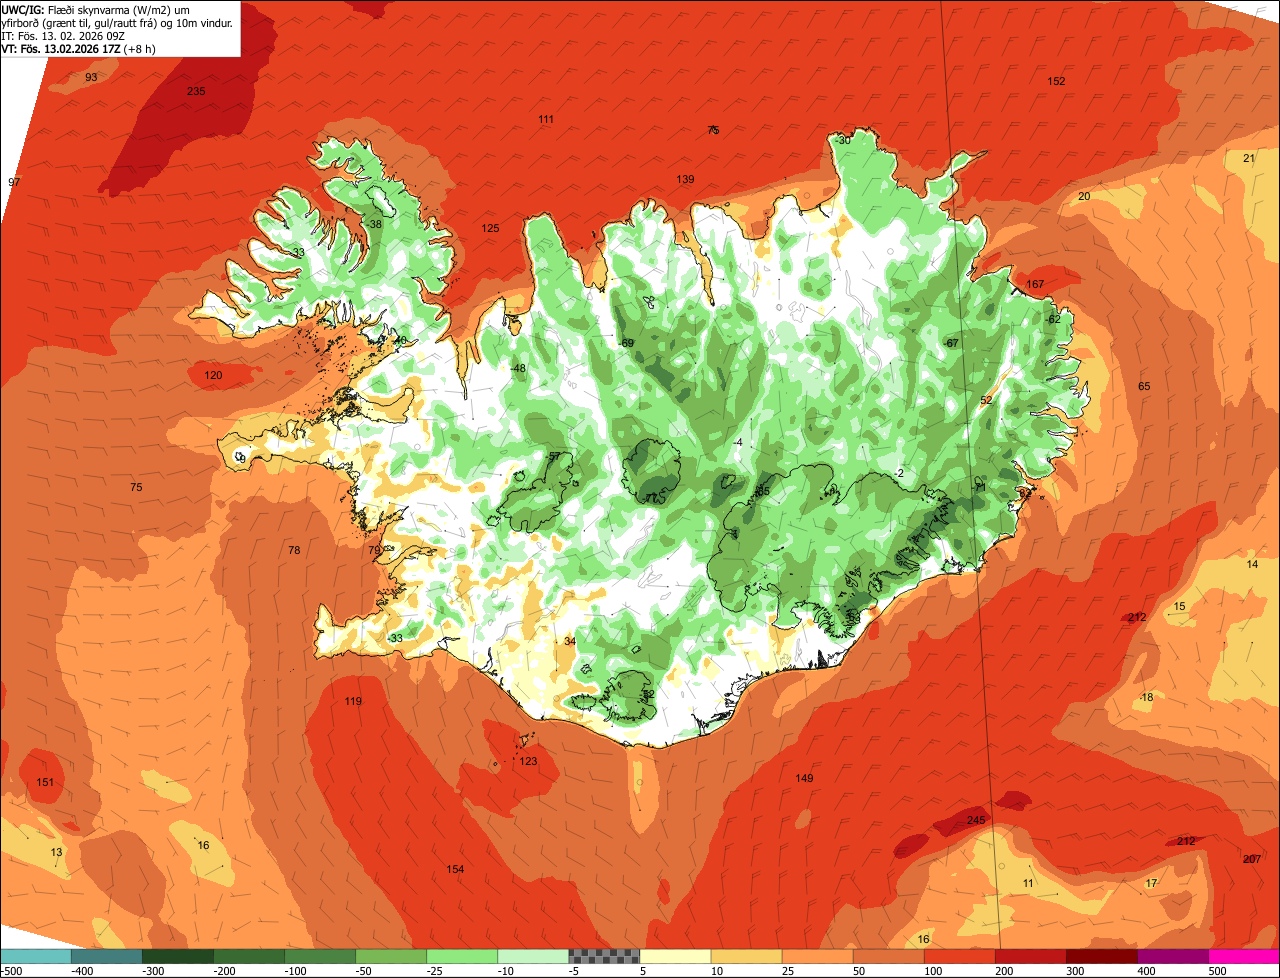Click the map value '97' at the left edge

click(x=14, y=183)
